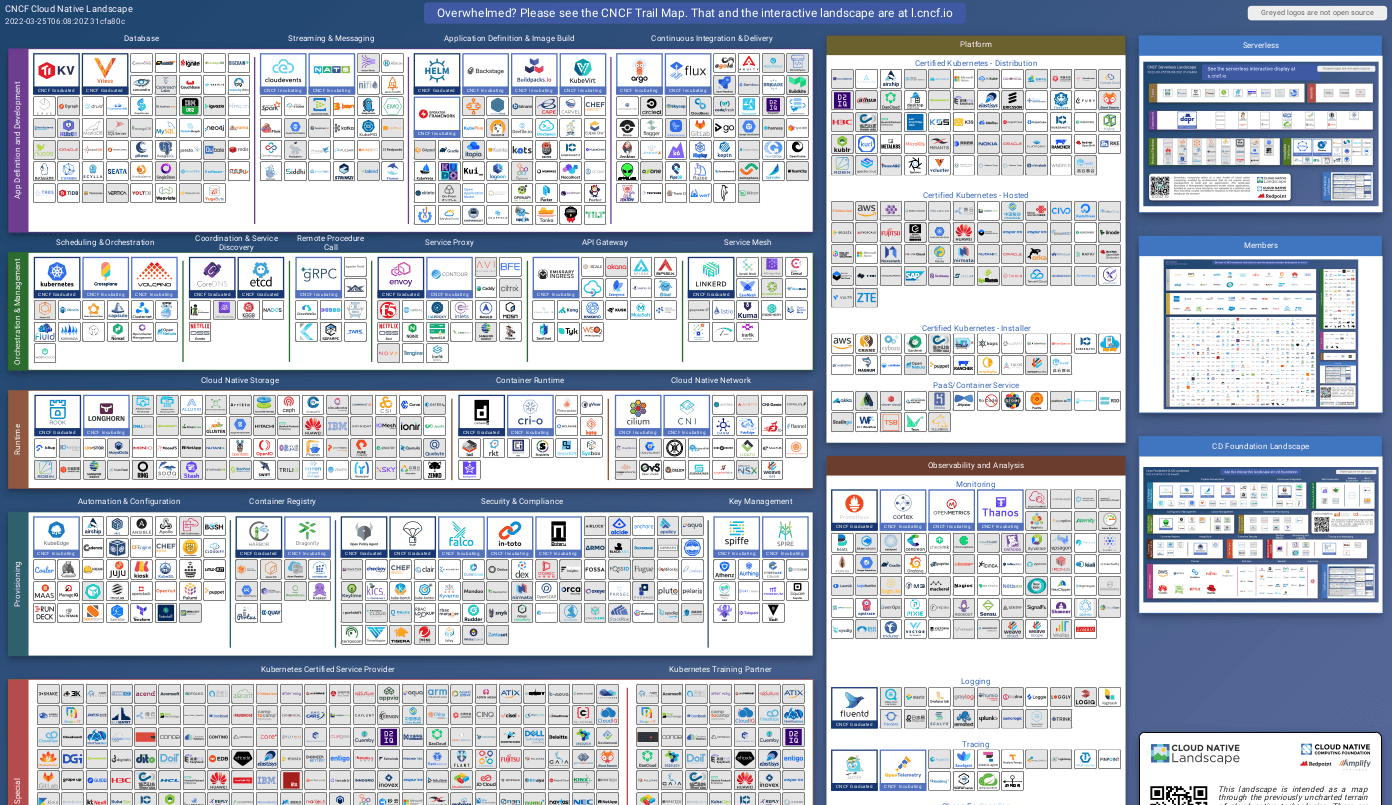Screen dimensions: 1392x805
Task: Open the l.cncf.io link in the top banner
Action: [x=934, y=13]
